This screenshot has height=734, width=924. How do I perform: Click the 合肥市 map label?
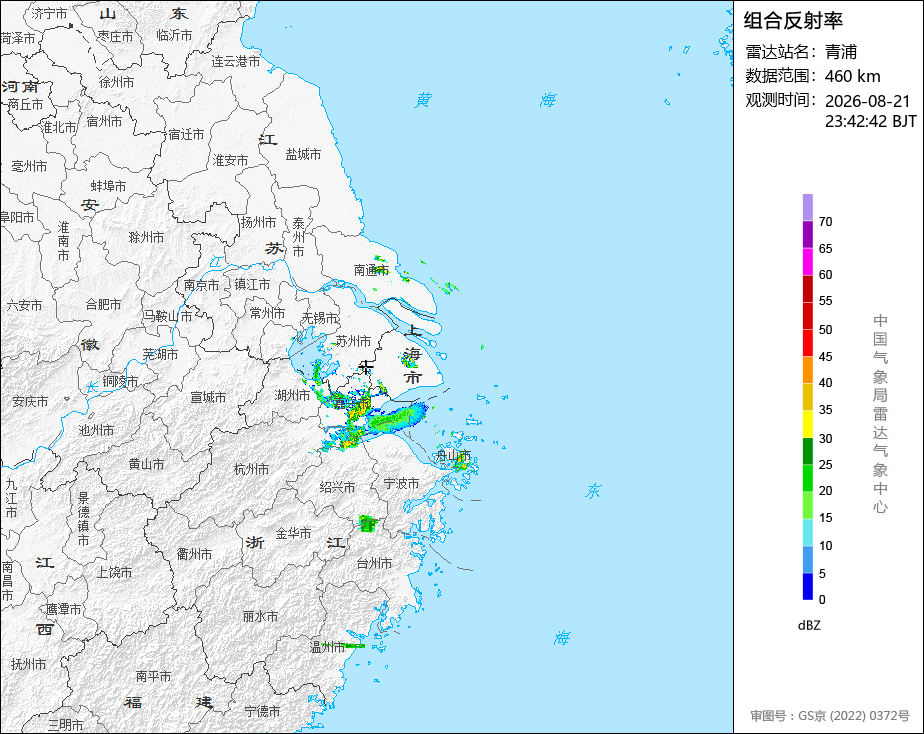click(103, 304)
